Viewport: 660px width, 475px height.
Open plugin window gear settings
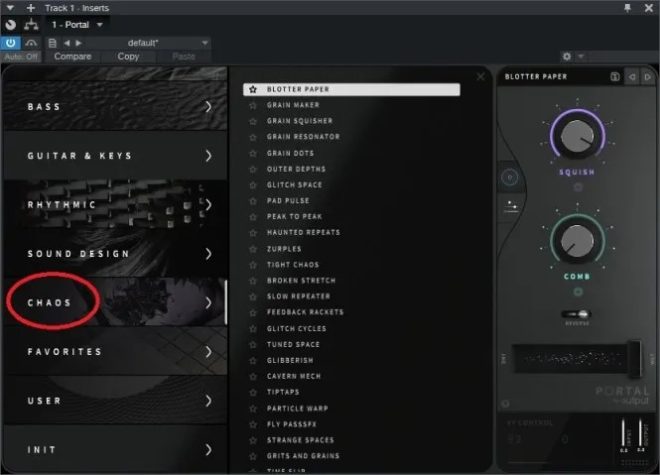click(x=567, y=56)
